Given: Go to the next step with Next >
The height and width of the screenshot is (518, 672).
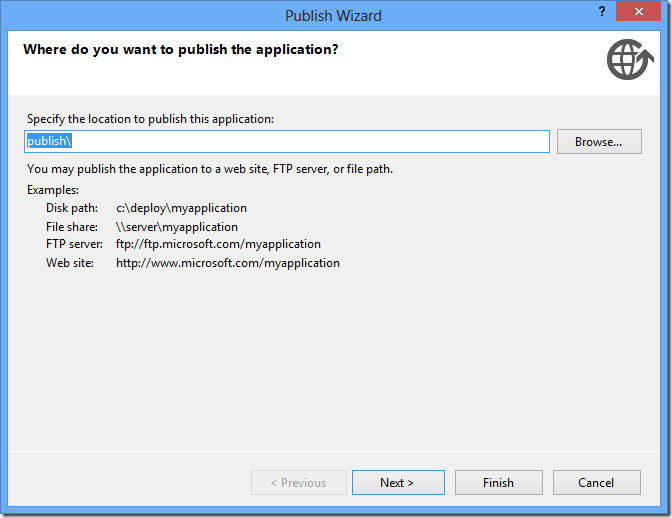Looking at the screenshot, I should 397,483.
